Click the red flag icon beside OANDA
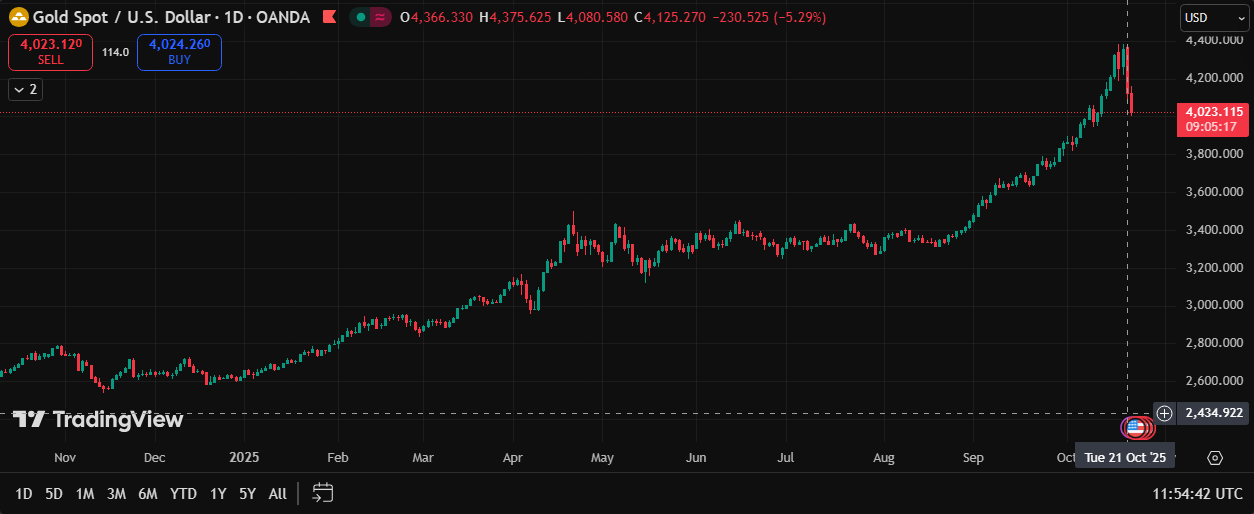This screenshot has width=1254, height=514. [x=329, y=17]
